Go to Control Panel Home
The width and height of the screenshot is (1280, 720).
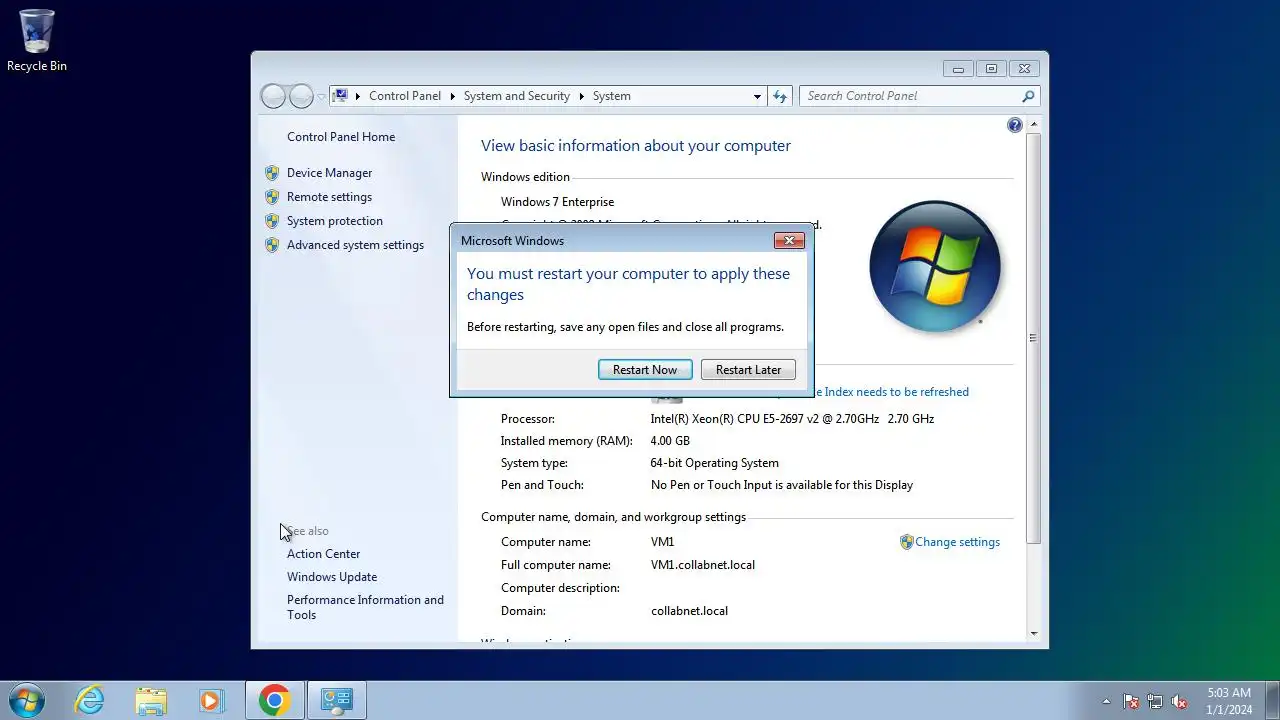click(x=341, y=137)
